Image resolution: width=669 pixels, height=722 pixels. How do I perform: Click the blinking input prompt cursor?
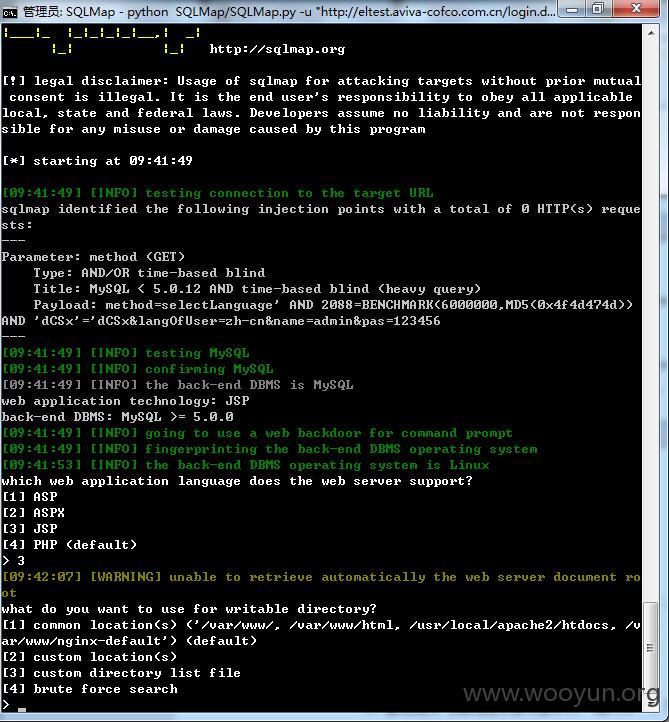(x=22, y=709)
